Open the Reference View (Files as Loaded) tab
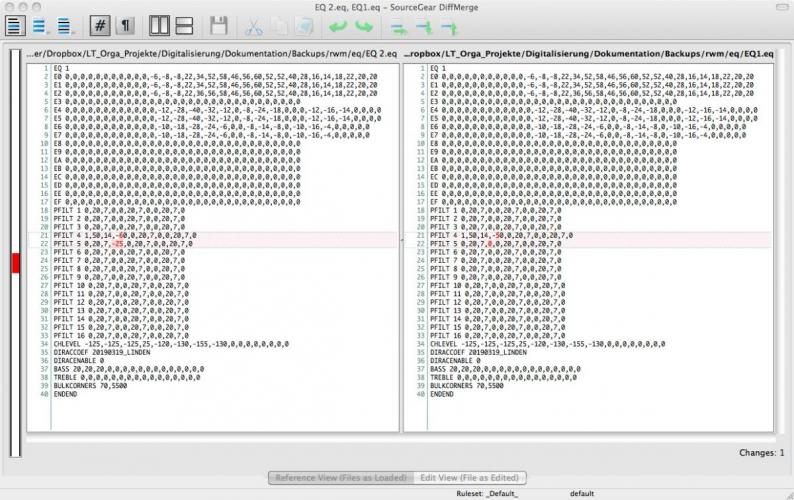Image resolution: width=794 pixels, height=500 pixels. 339,478
